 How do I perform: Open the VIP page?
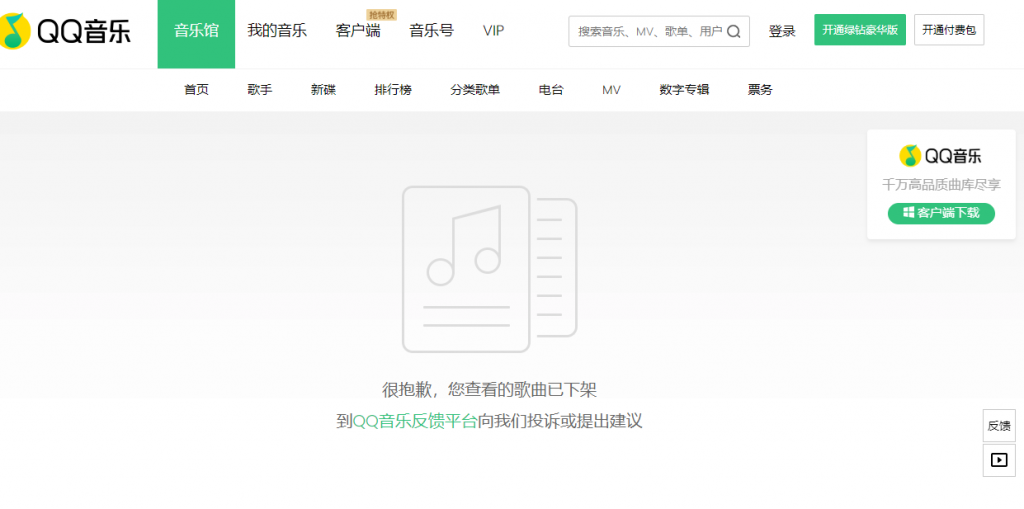(x=493, y=31)
